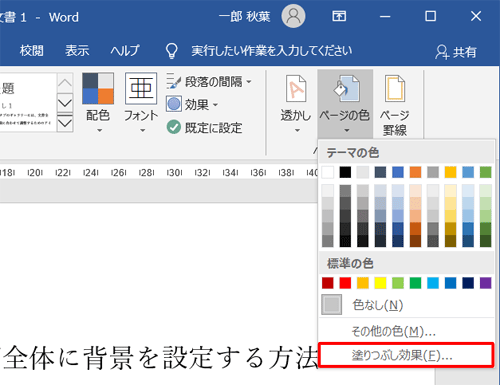500x385 pixels.
Task: Expand the 効果 dropdown arrow
Action: (x=215, y=105)
